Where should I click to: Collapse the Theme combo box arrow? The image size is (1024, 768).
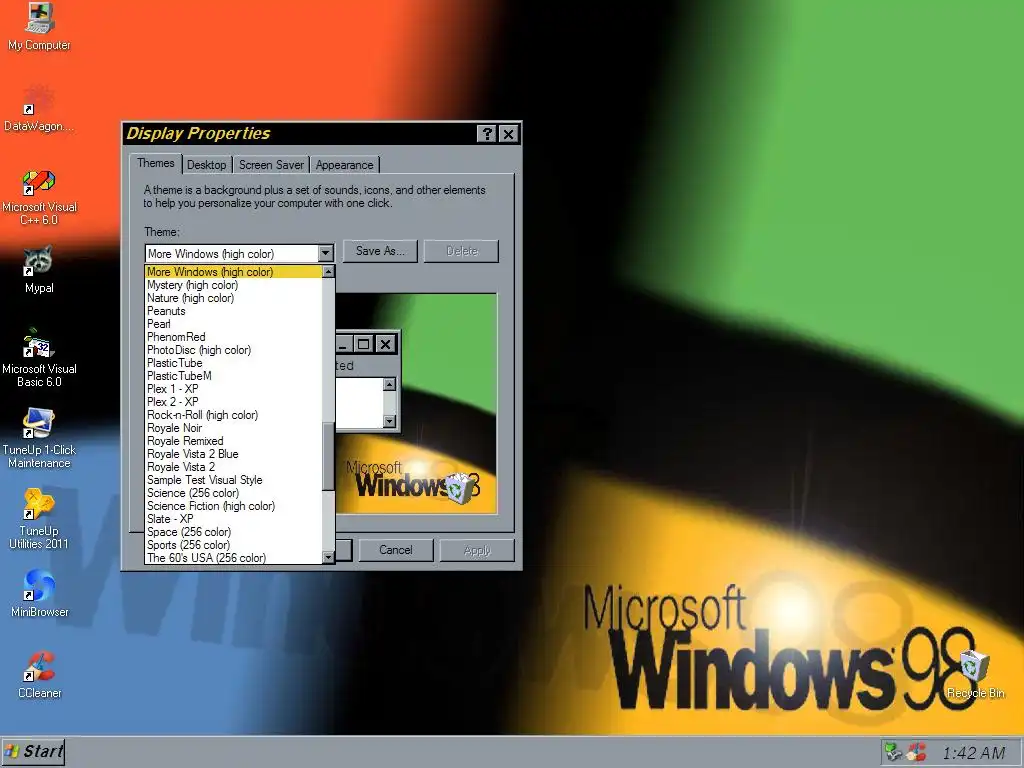[x=325, y=253]
